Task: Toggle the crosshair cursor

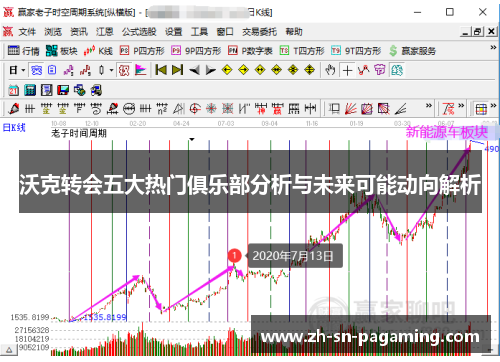Action: pyautogui.click(x=347, y=70)
